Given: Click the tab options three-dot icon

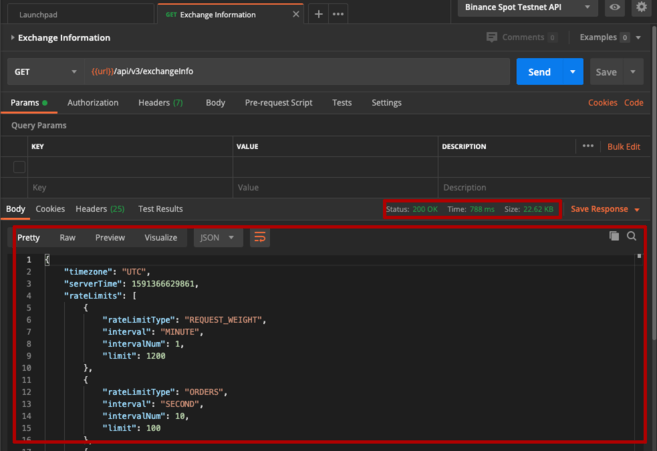Looking at the screenshot, I should coord(339,14).
